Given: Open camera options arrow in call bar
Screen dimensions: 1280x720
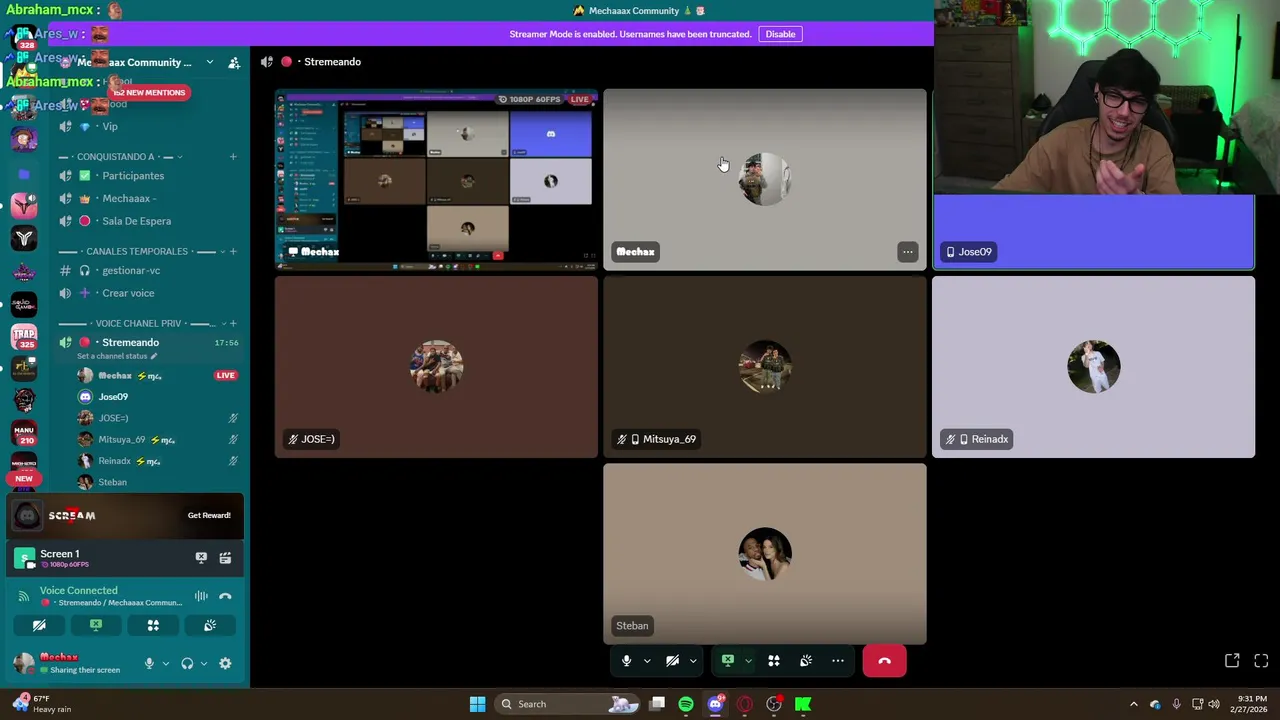Looking at the screenshot, I should tap(692, 661).
